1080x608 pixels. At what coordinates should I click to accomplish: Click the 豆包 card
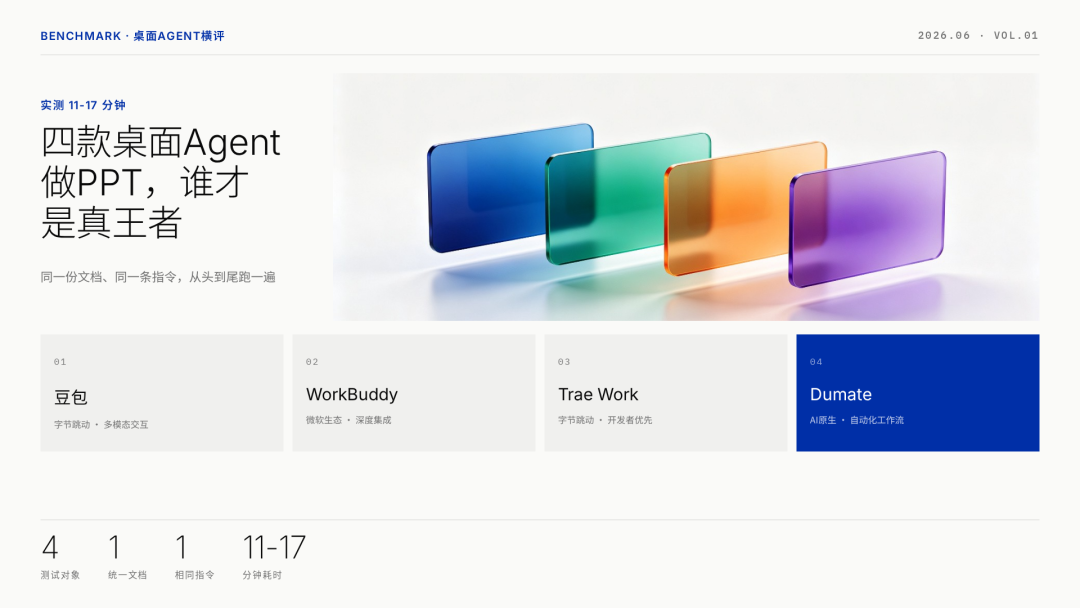point(162,392)
